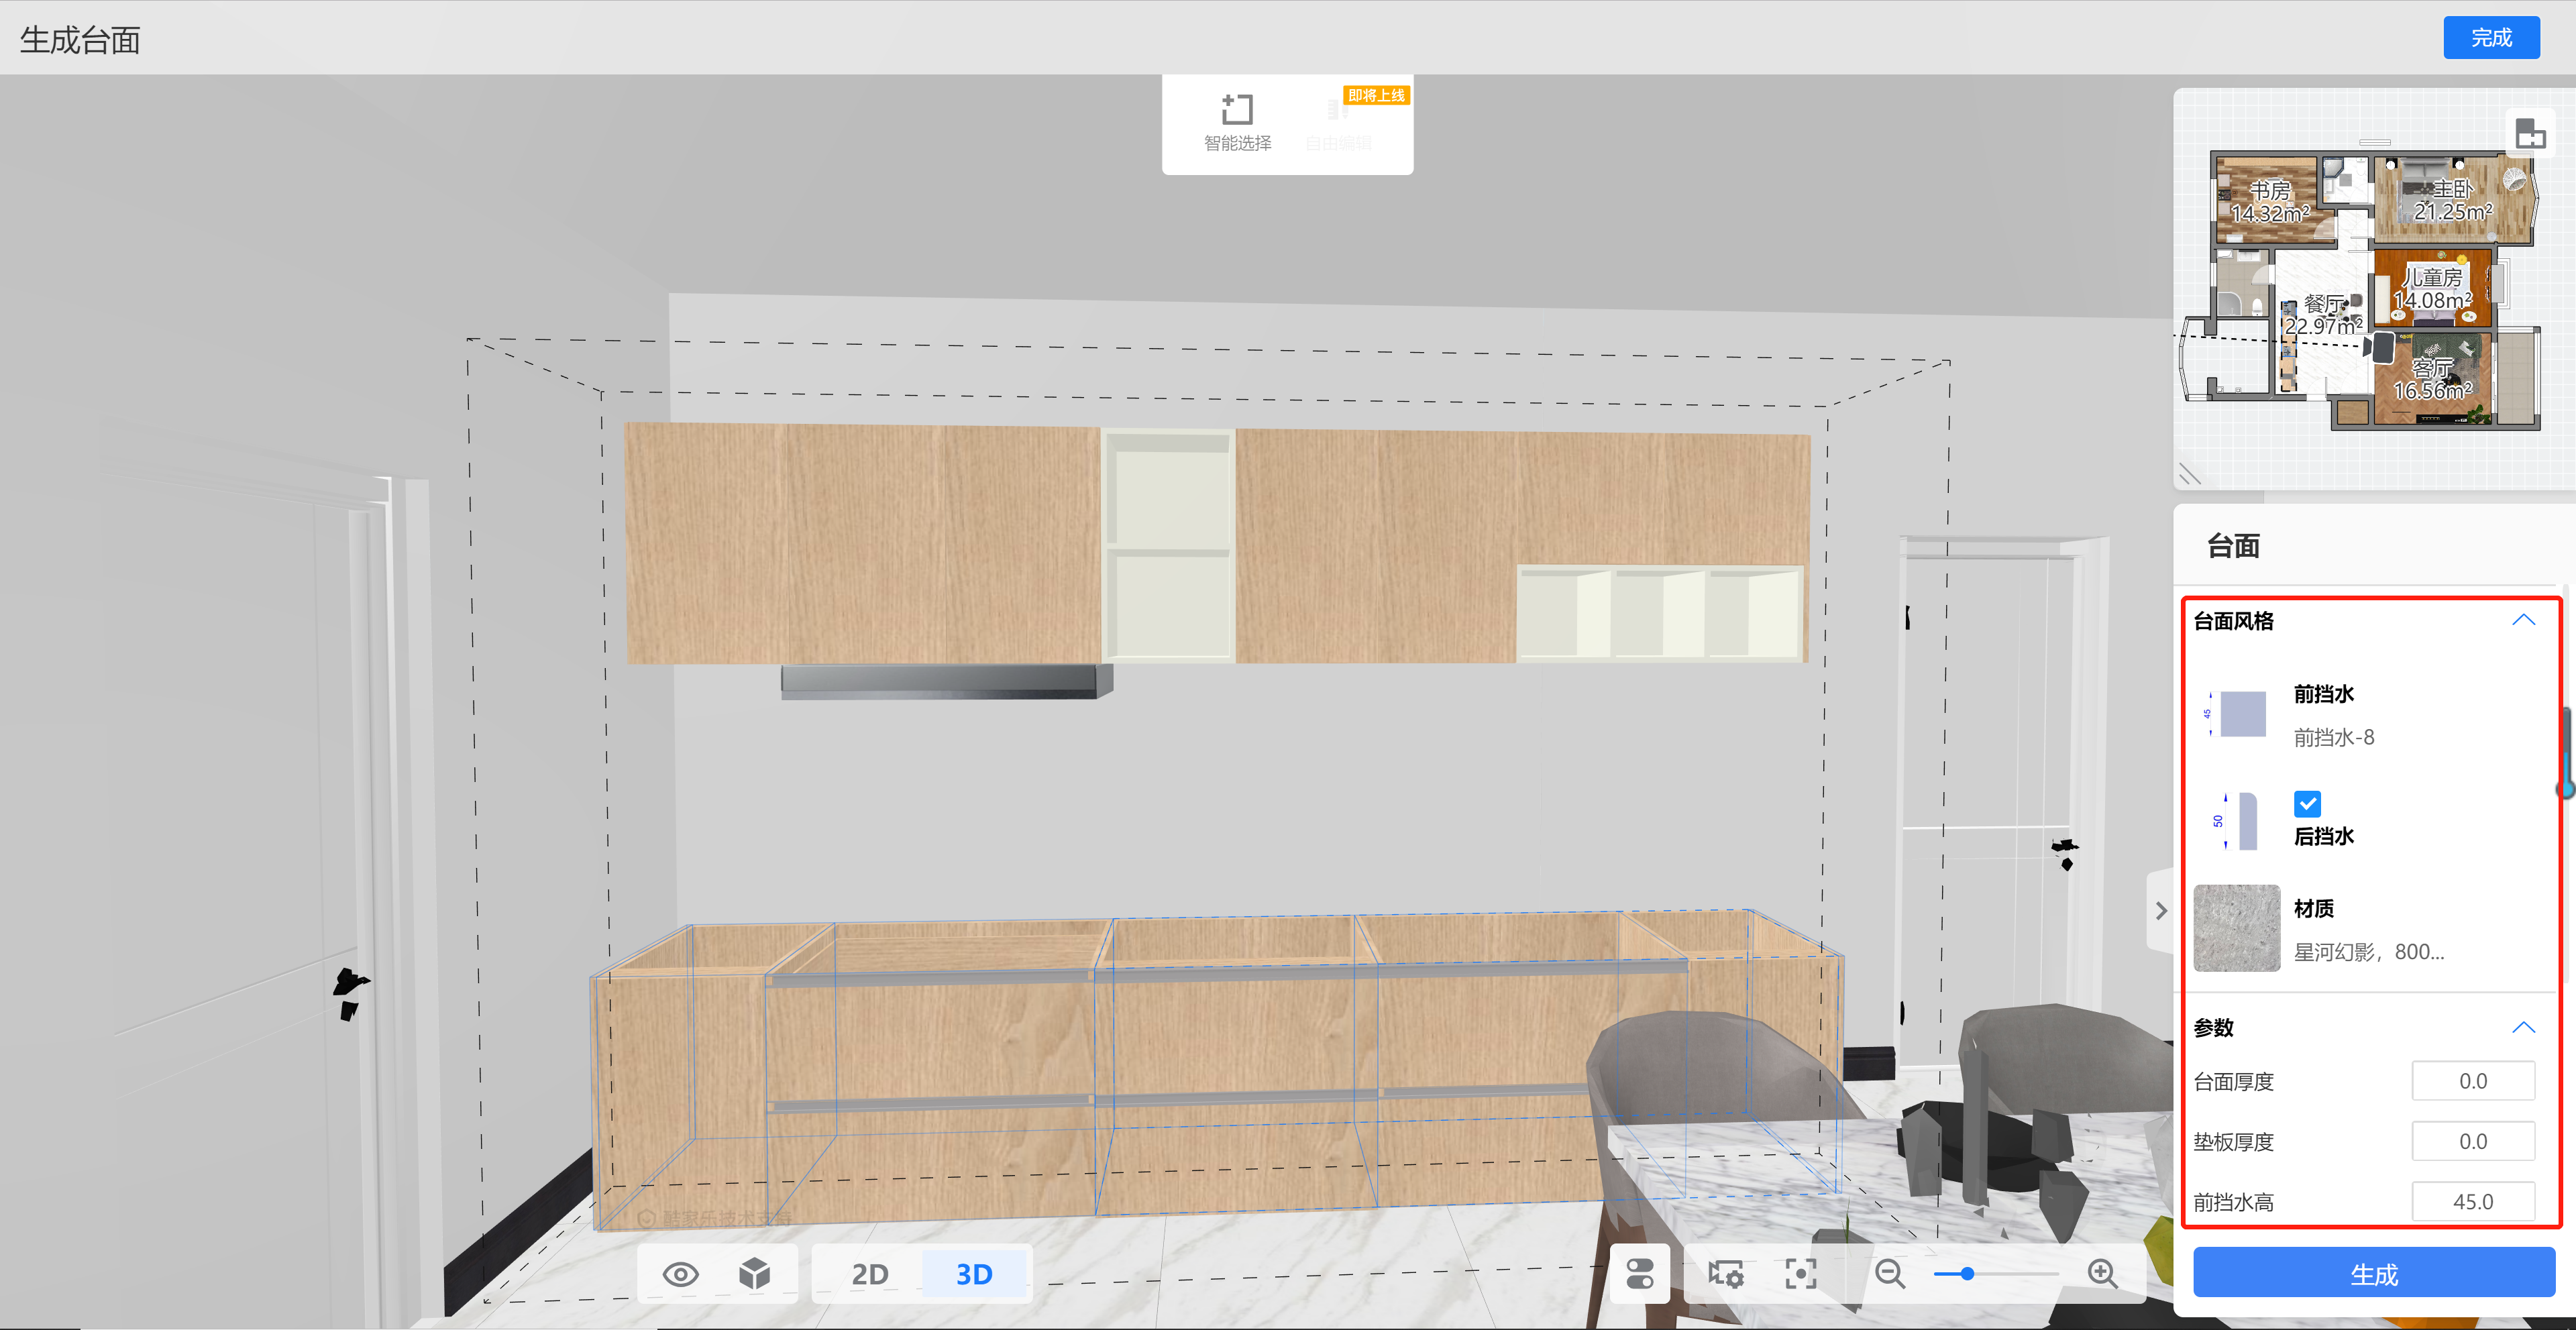Click the 即将上线 badge
This screenshot has height=1330, width=2576.
tap(1376, 95)
